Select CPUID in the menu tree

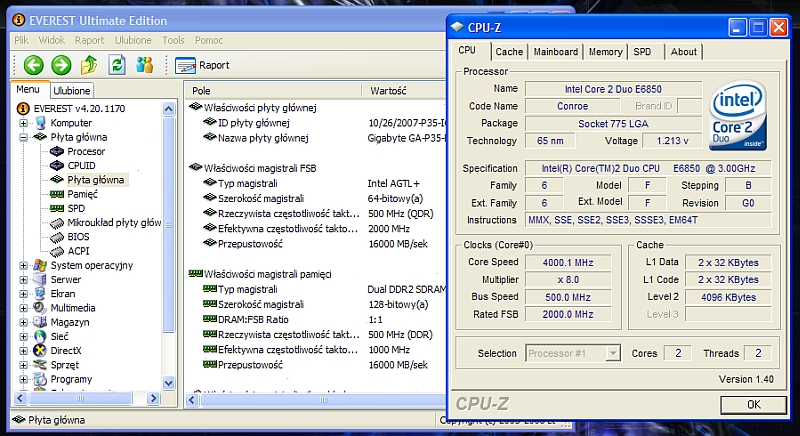coord(81,165)
